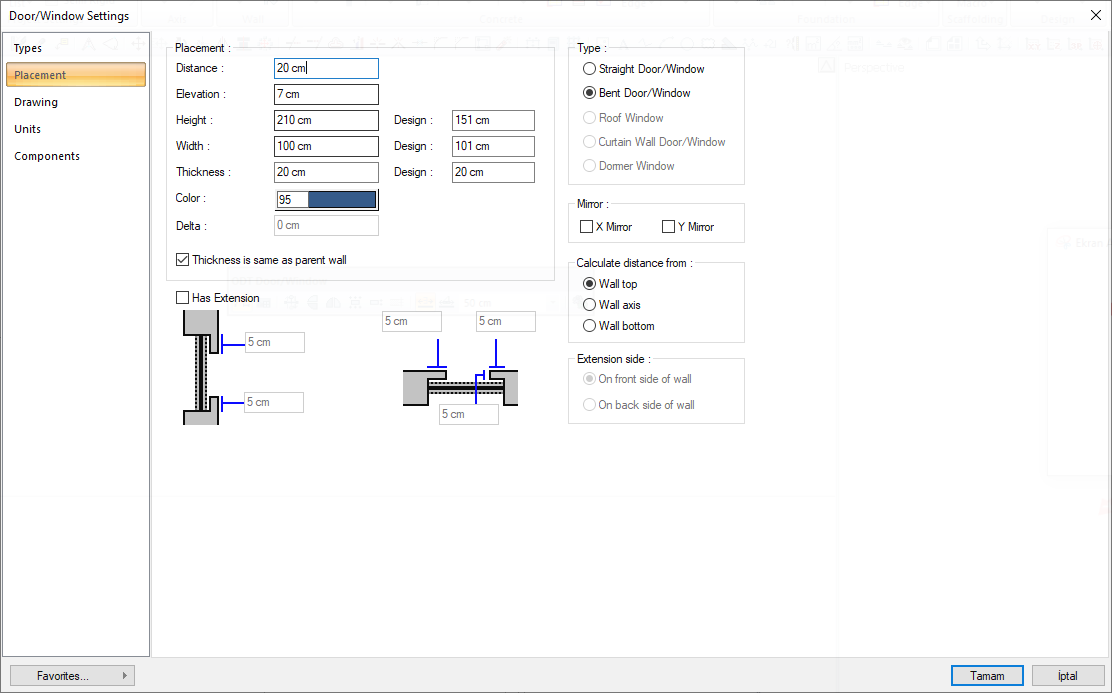
Task: Click the Distance input field
Action: pyautogui.click(x=326, y=68)
